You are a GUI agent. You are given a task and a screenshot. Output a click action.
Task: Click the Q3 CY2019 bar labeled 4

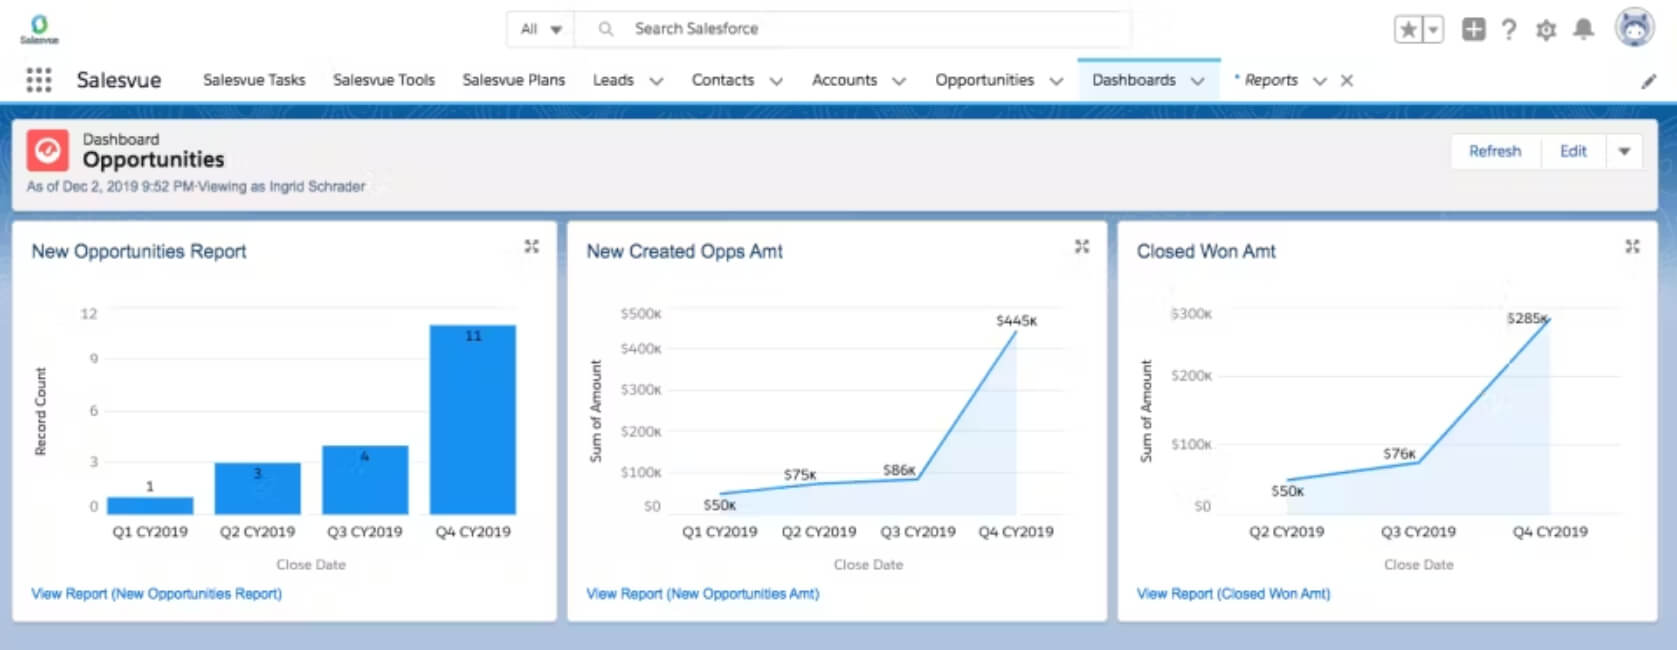coord(365,480)
